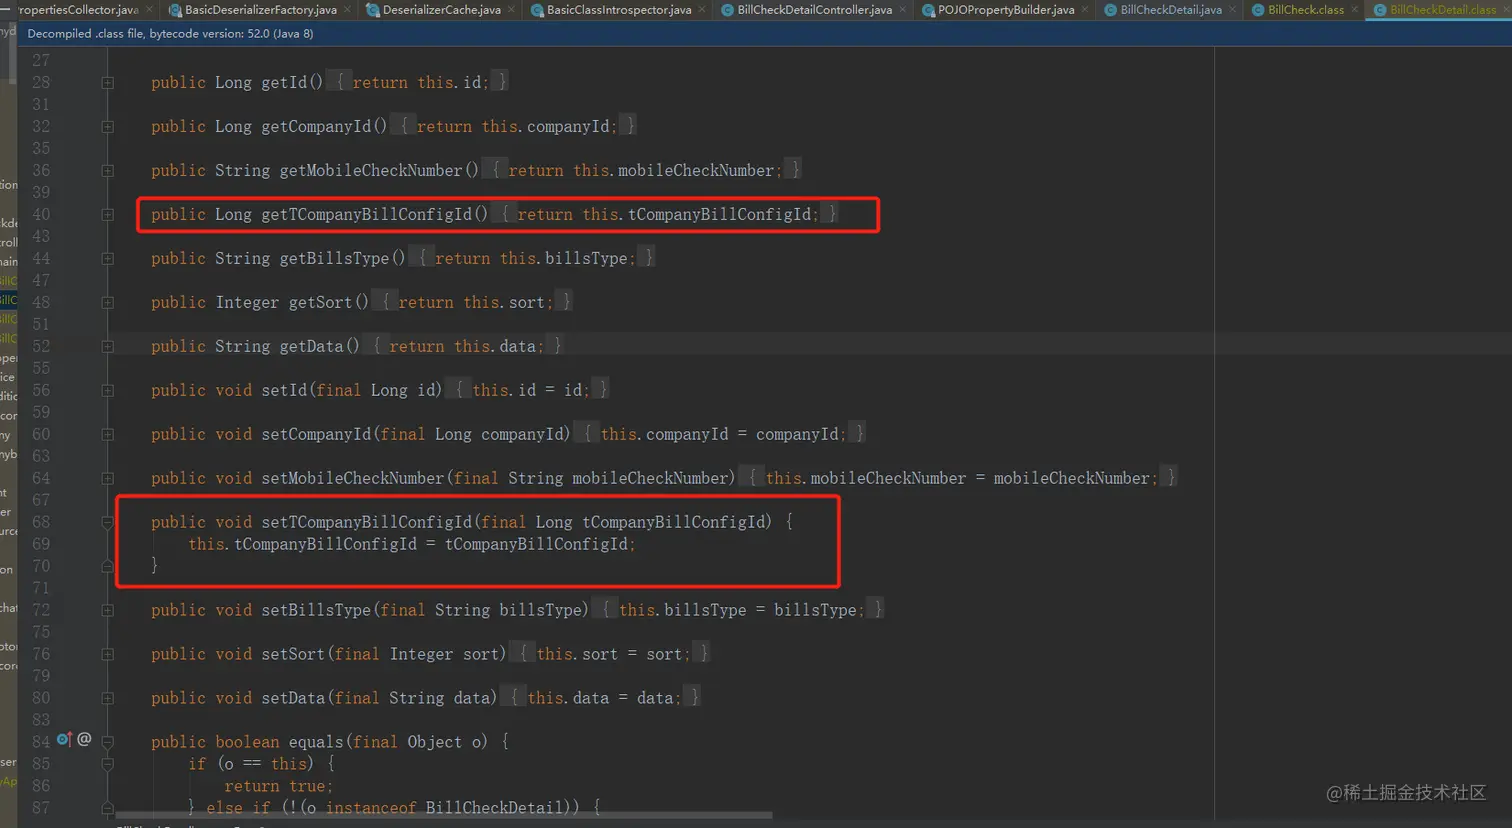This screenshot has width=1512, height=828.
Task: Click the setTCompanyBillConfigId method name
Action: click(x=366, y=522)
